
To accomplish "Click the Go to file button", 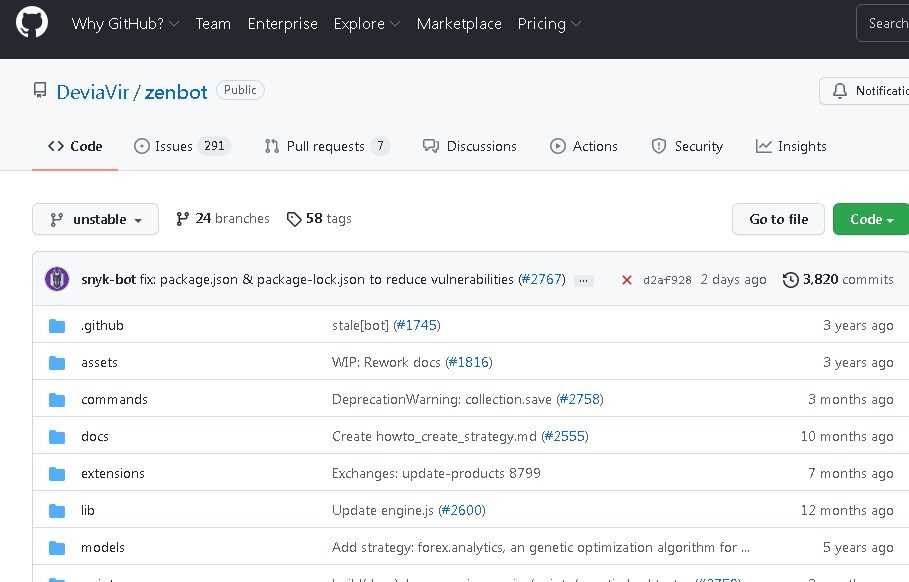I will tap(778, 220).
